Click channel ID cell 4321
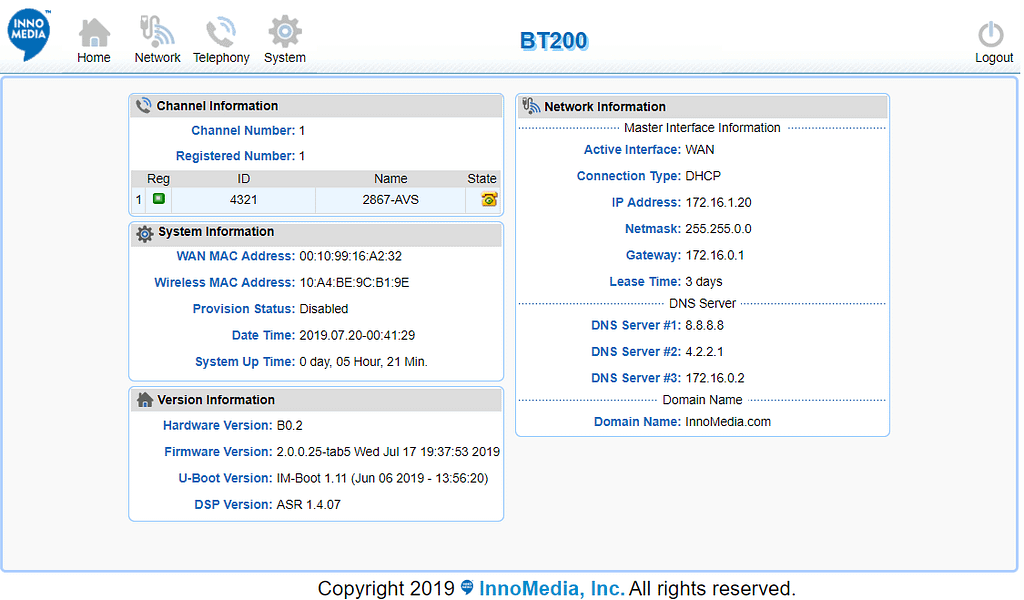This screenshot has height=600, width=1024. tap(243, 200)
